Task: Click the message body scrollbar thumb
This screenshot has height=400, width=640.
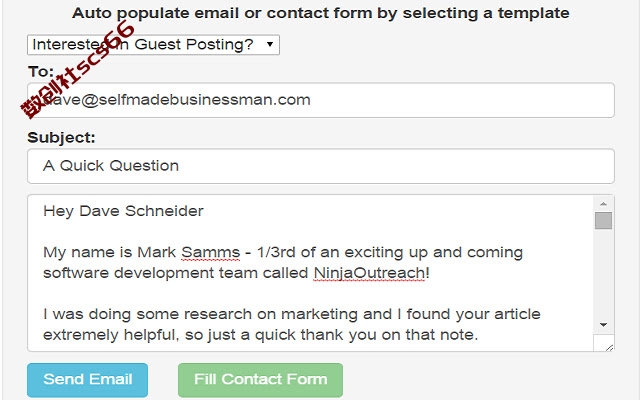Action: [x=603, y=221]
